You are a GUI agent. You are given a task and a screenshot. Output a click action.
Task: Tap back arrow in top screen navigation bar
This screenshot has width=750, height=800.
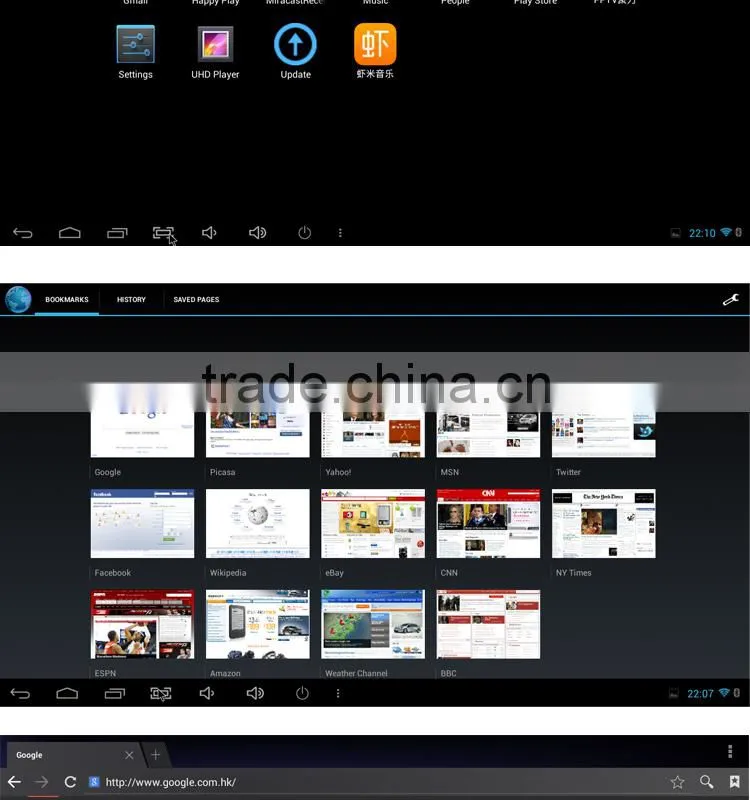(22, 233)
